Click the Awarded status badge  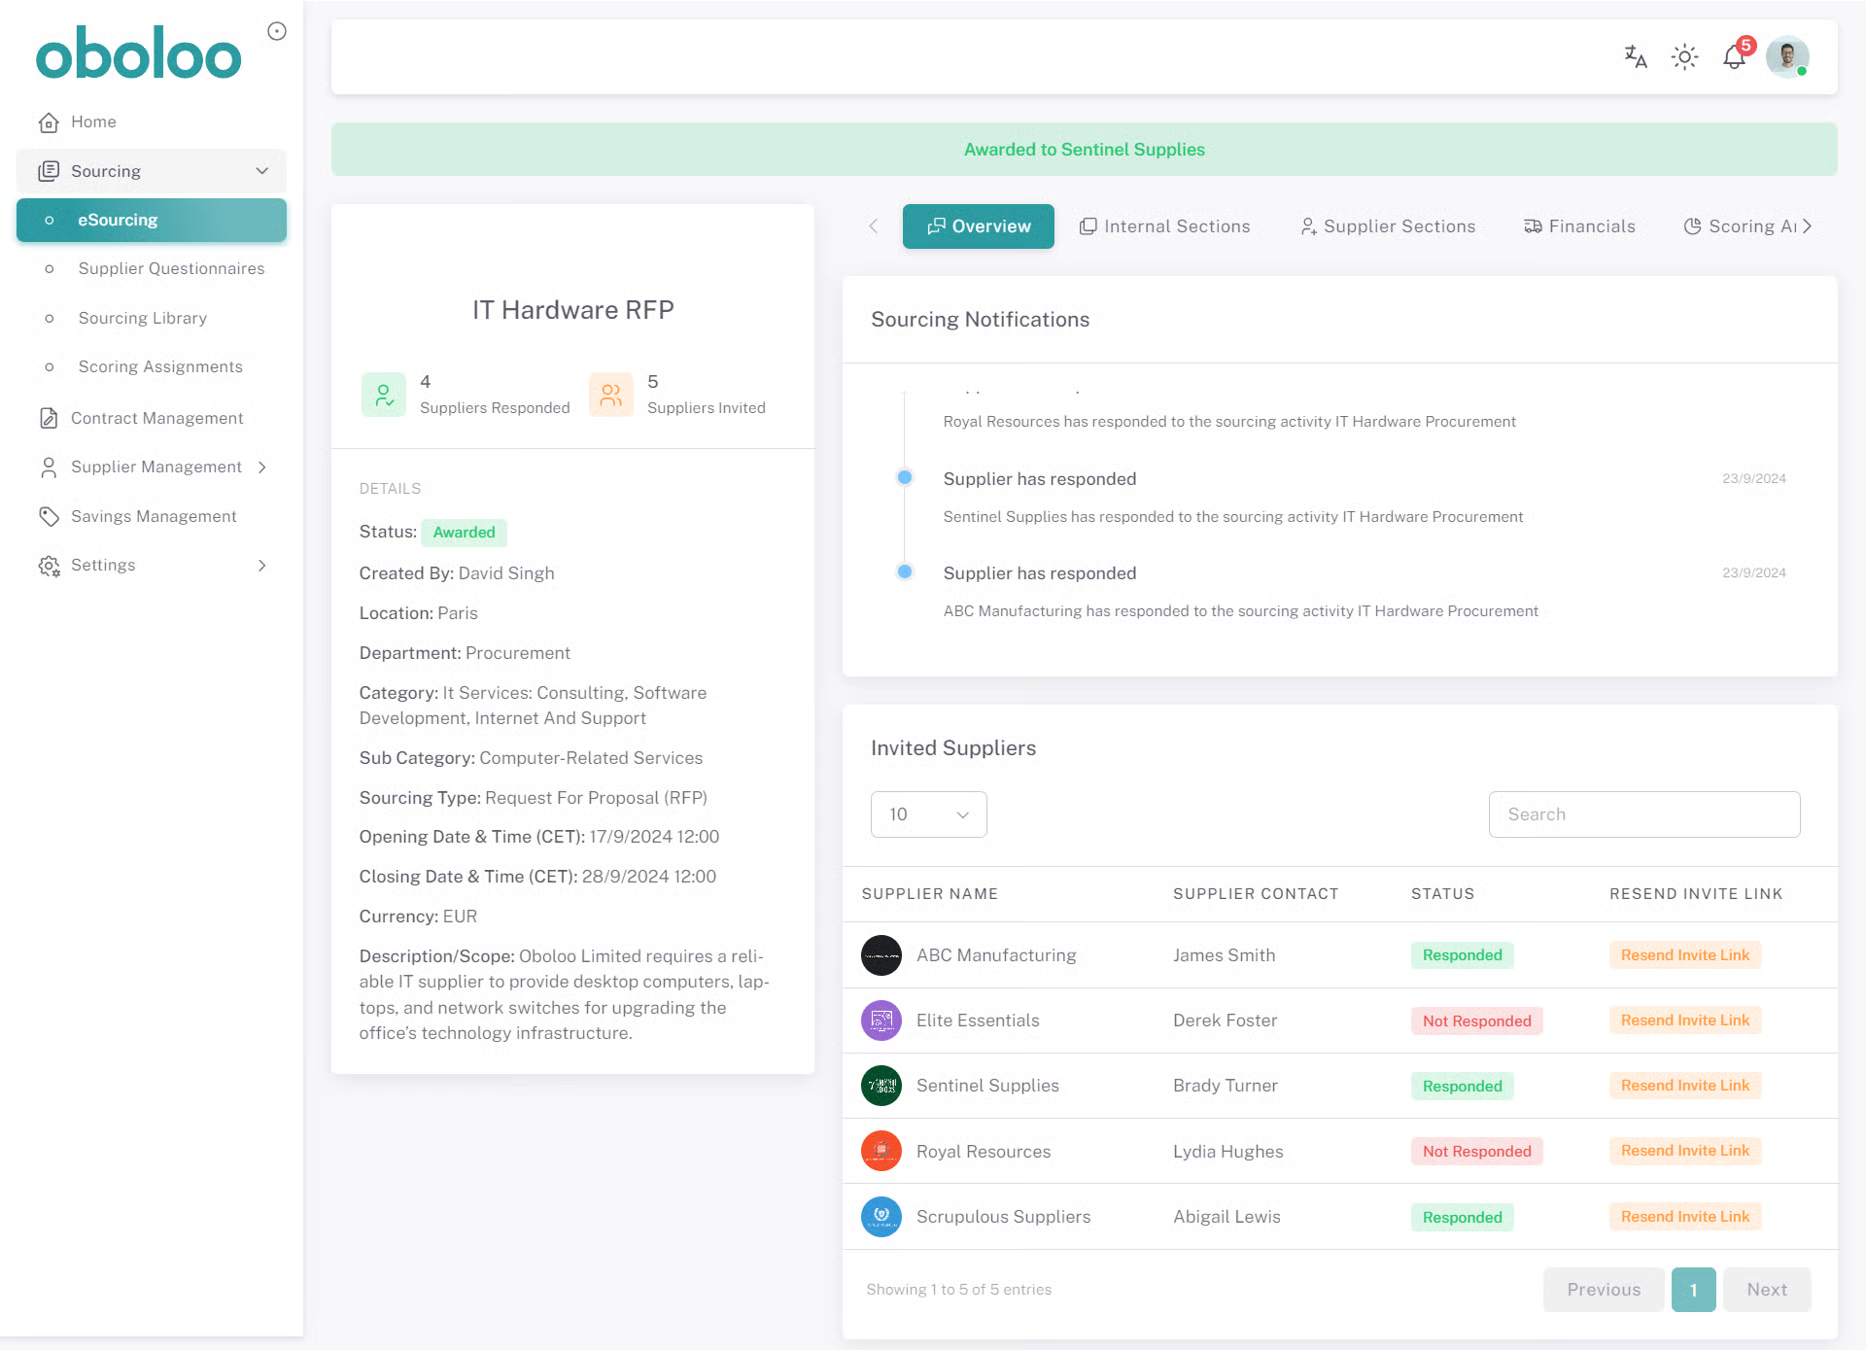[x=464, y=532]
